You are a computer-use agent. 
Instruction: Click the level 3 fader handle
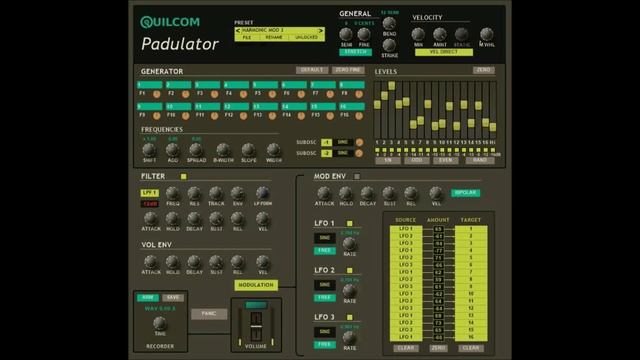tap(391, 86)
